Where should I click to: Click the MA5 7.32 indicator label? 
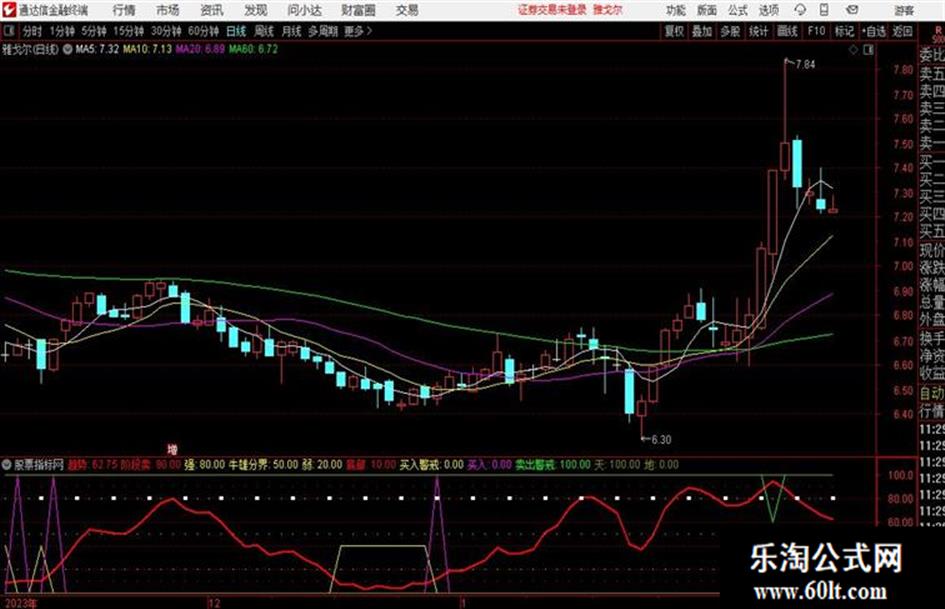pos(96,49)
